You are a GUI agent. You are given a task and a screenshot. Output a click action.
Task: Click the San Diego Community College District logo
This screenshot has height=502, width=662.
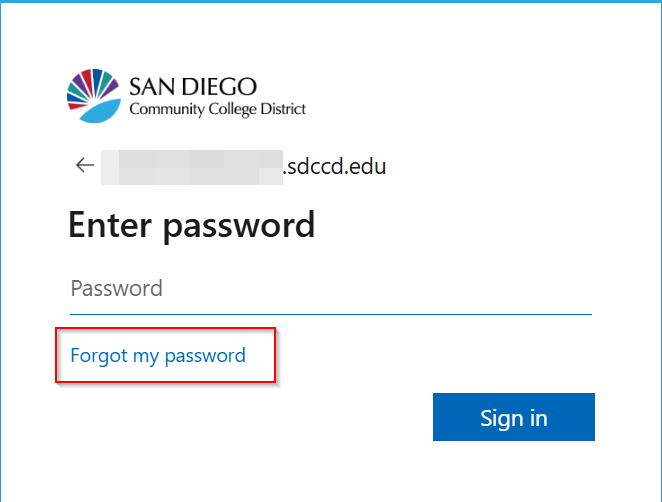click(x=186, y=96)
